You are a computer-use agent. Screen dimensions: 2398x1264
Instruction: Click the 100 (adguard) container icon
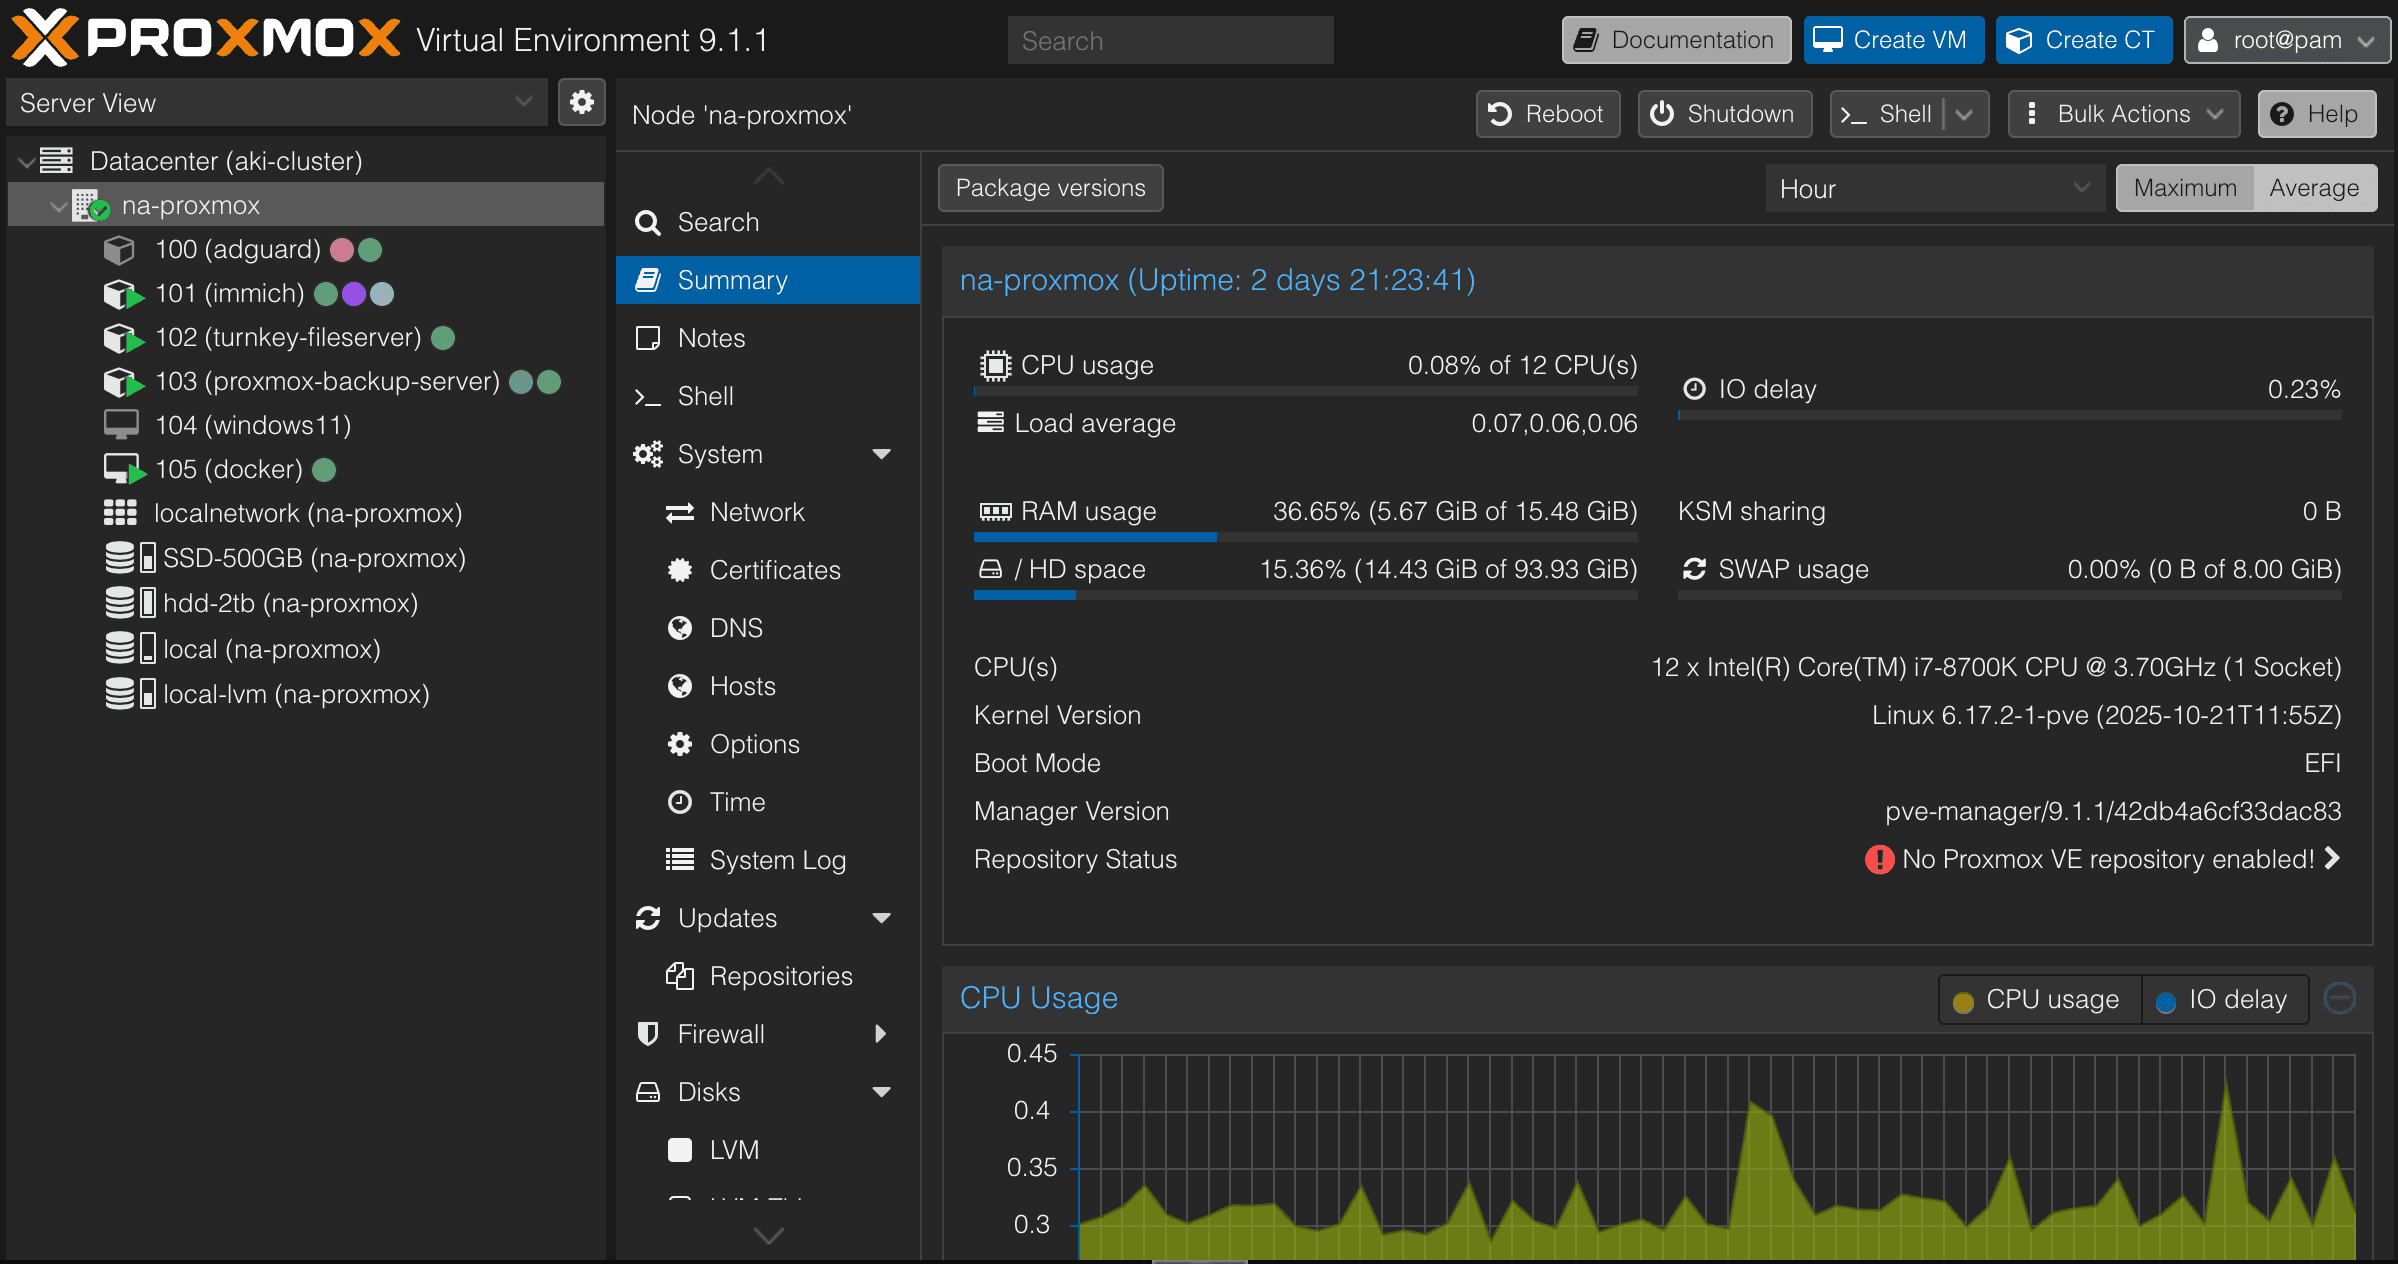pos(119,250)
